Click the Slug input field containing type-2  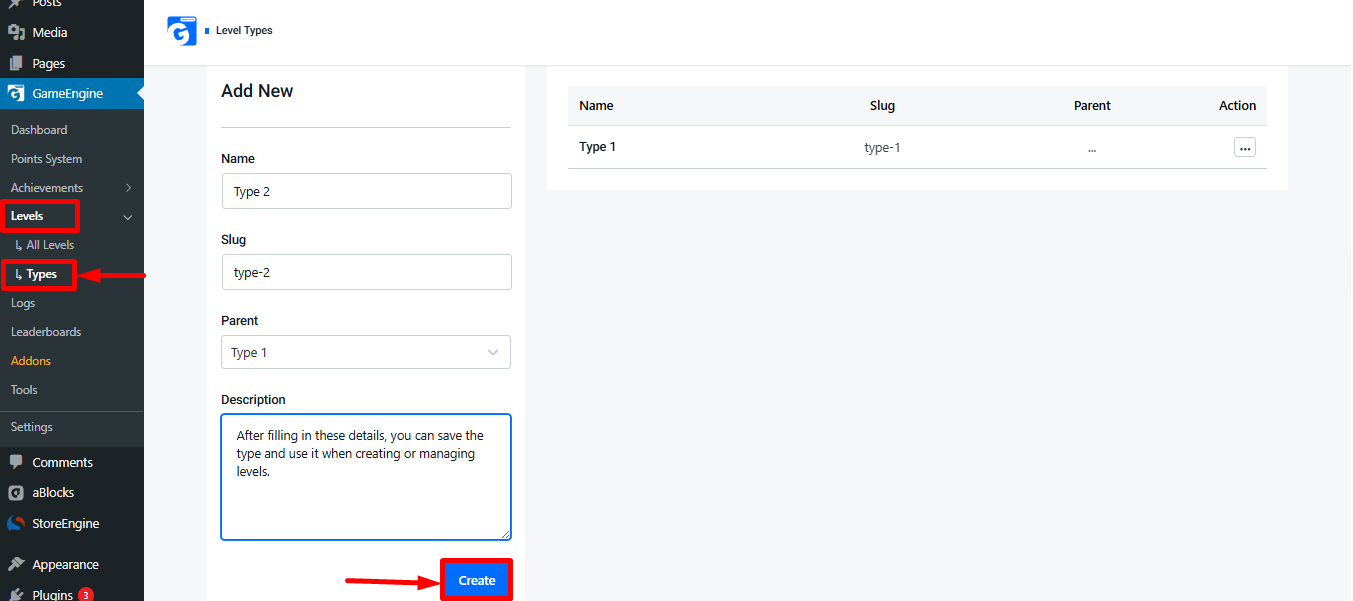click(x=366, y=272)
